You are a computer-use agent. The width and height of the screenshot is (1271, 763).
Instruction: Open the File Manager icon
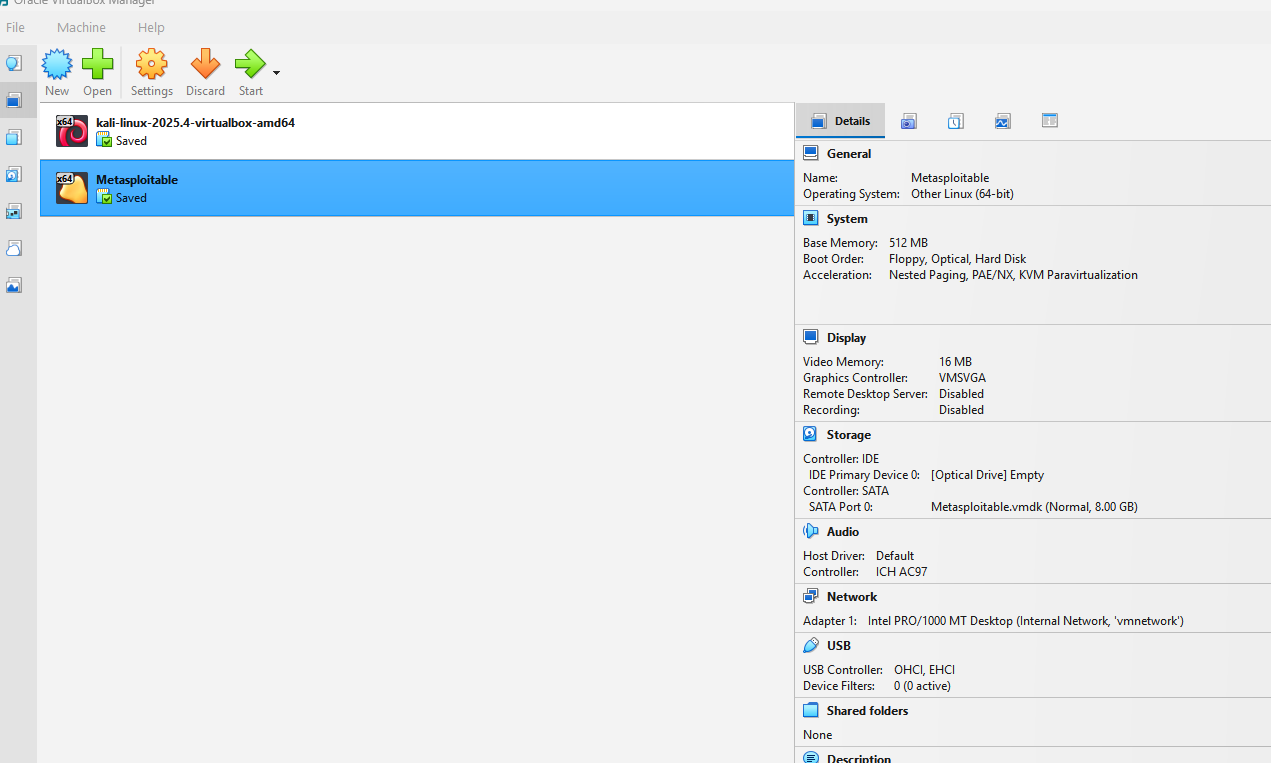pyautogui.click(x=1049, y=120)
